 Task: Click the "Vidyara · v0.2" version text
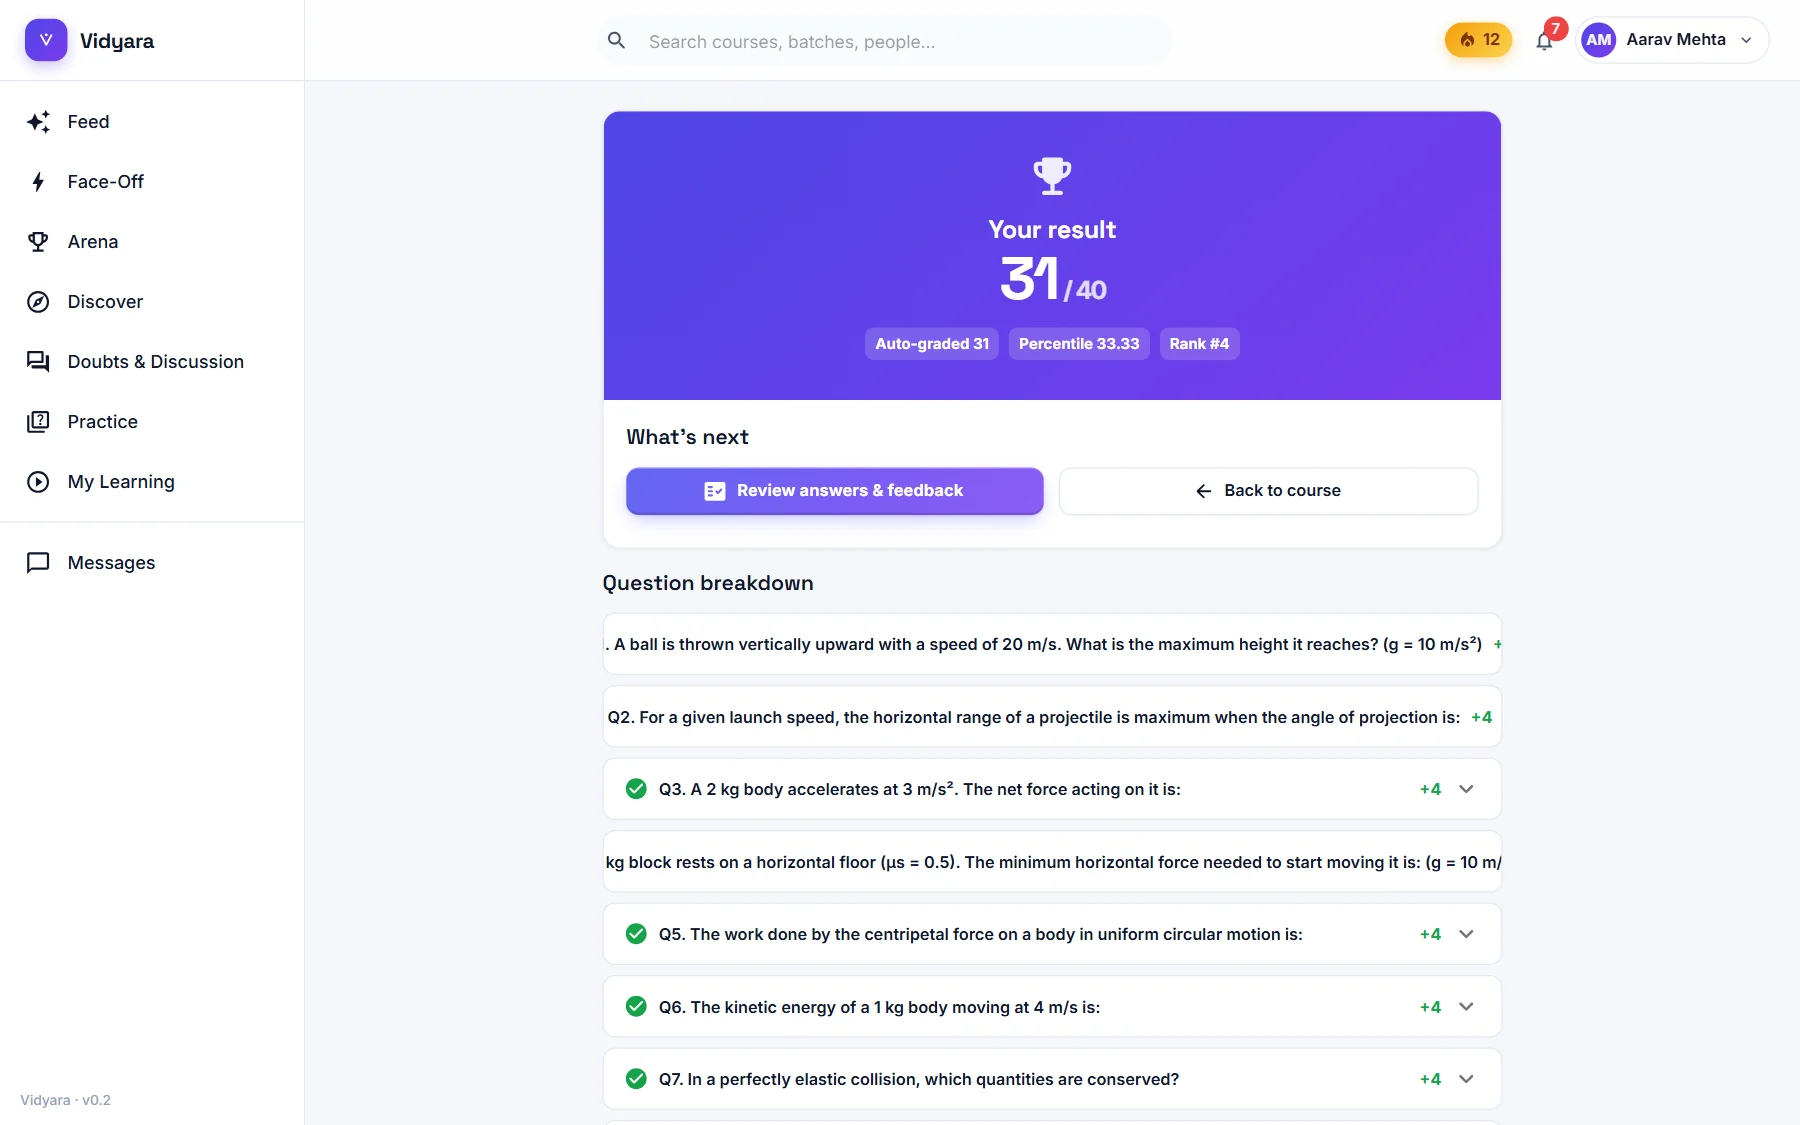tap(66, 1100)
